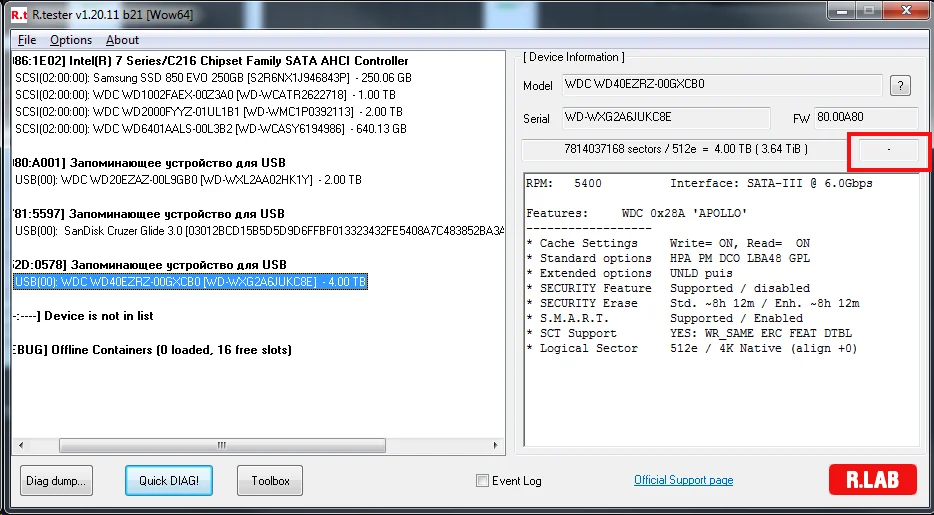
Task: Open the File menu
Action: [27, 40]
